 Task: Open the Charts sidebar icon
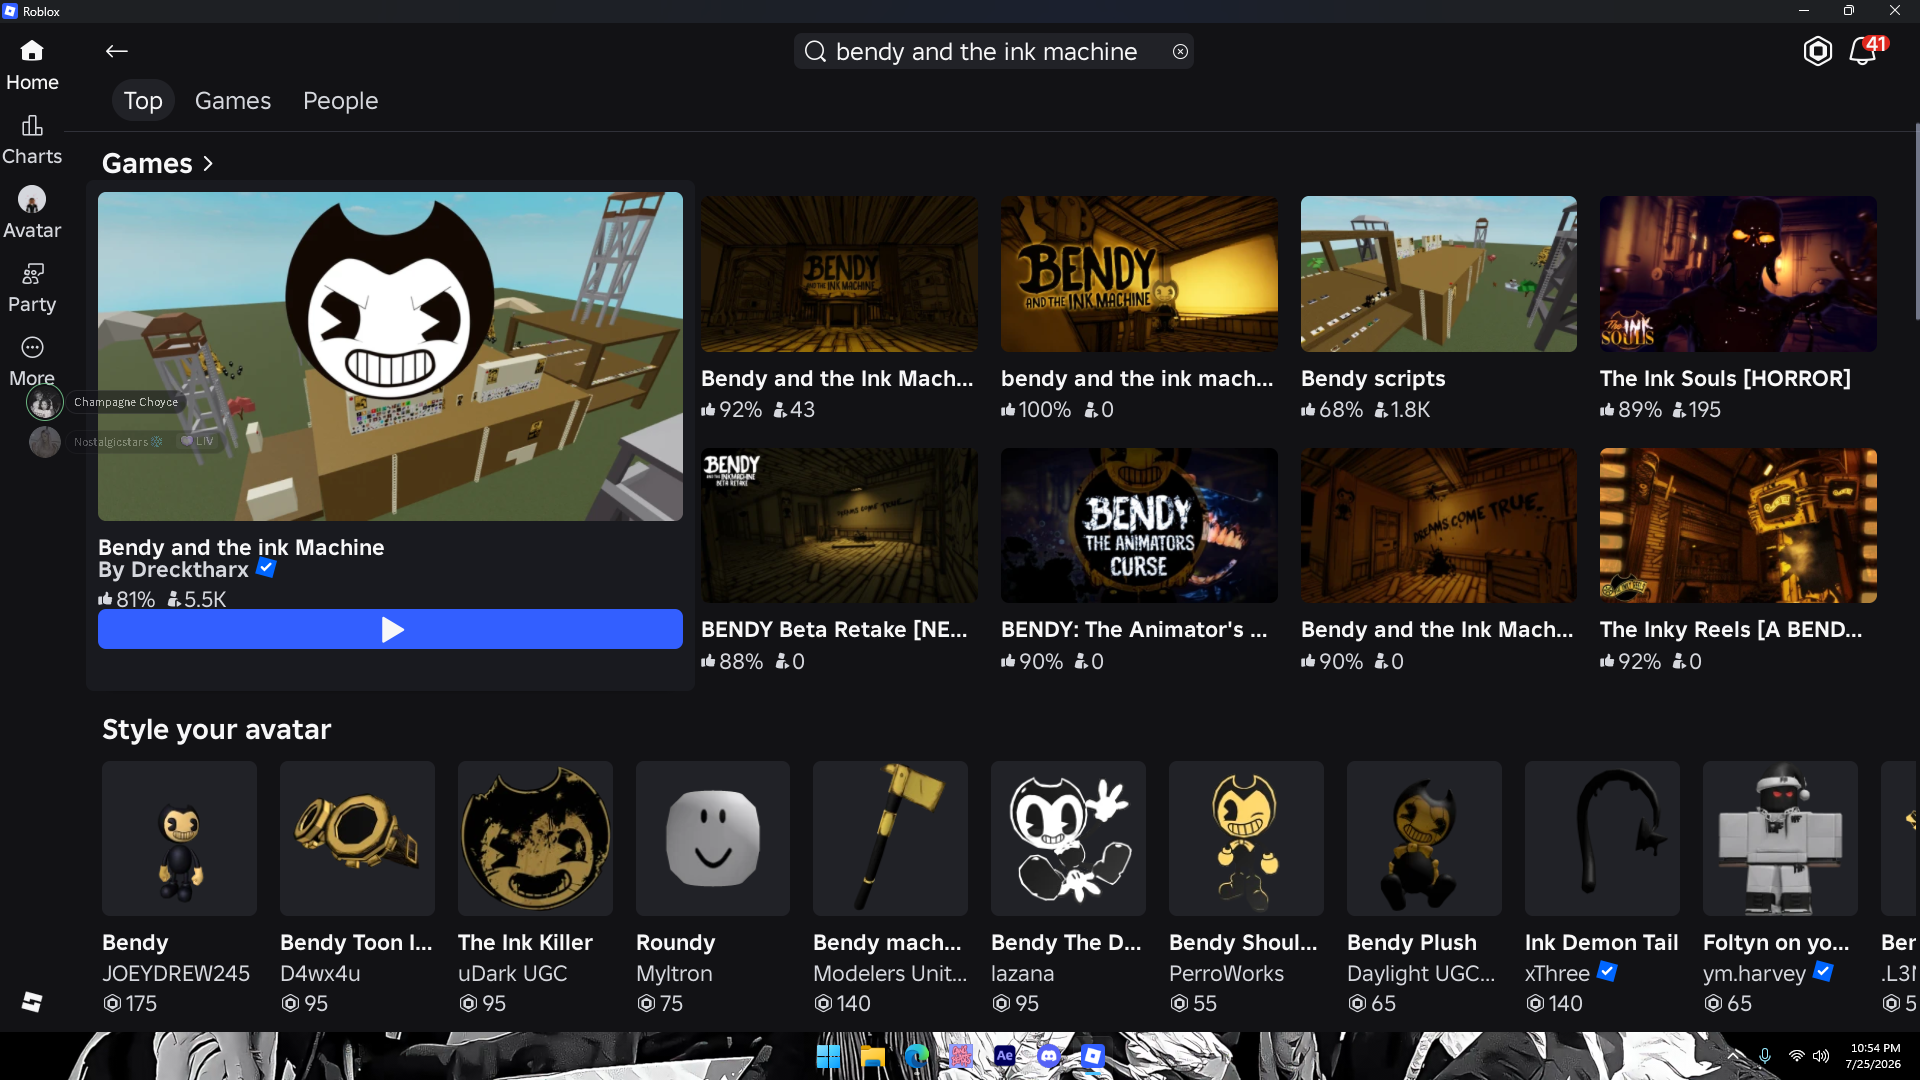click(x=32, y=125)
